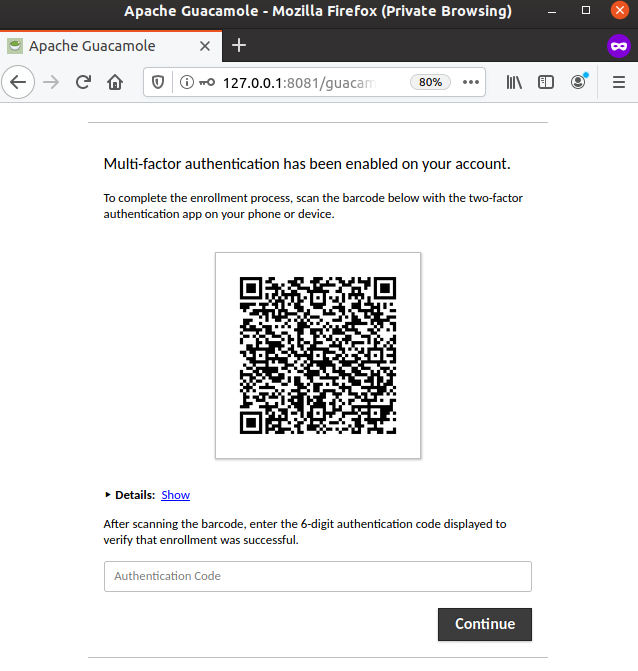Toggle the sidebar view icon
This screenshot has width=638, height=671.
point(546,82)
